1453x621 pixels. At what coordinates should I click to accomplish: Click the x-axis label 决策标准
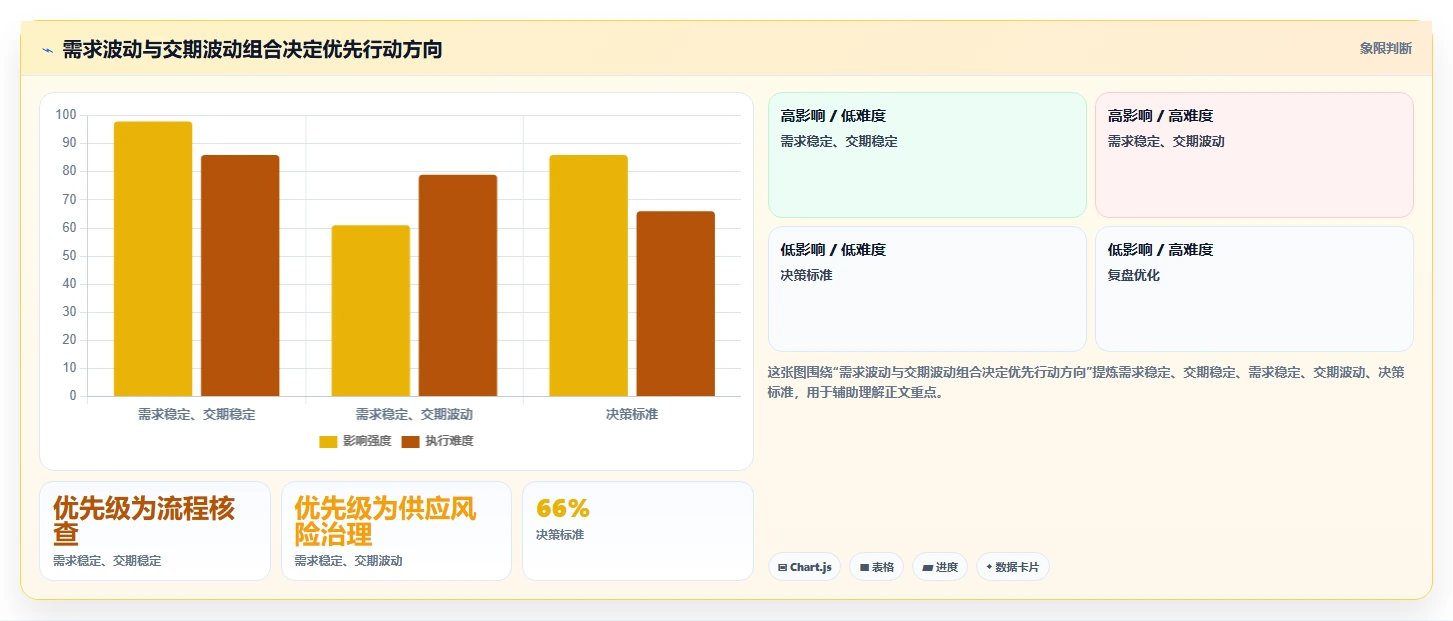pos(632,414)
